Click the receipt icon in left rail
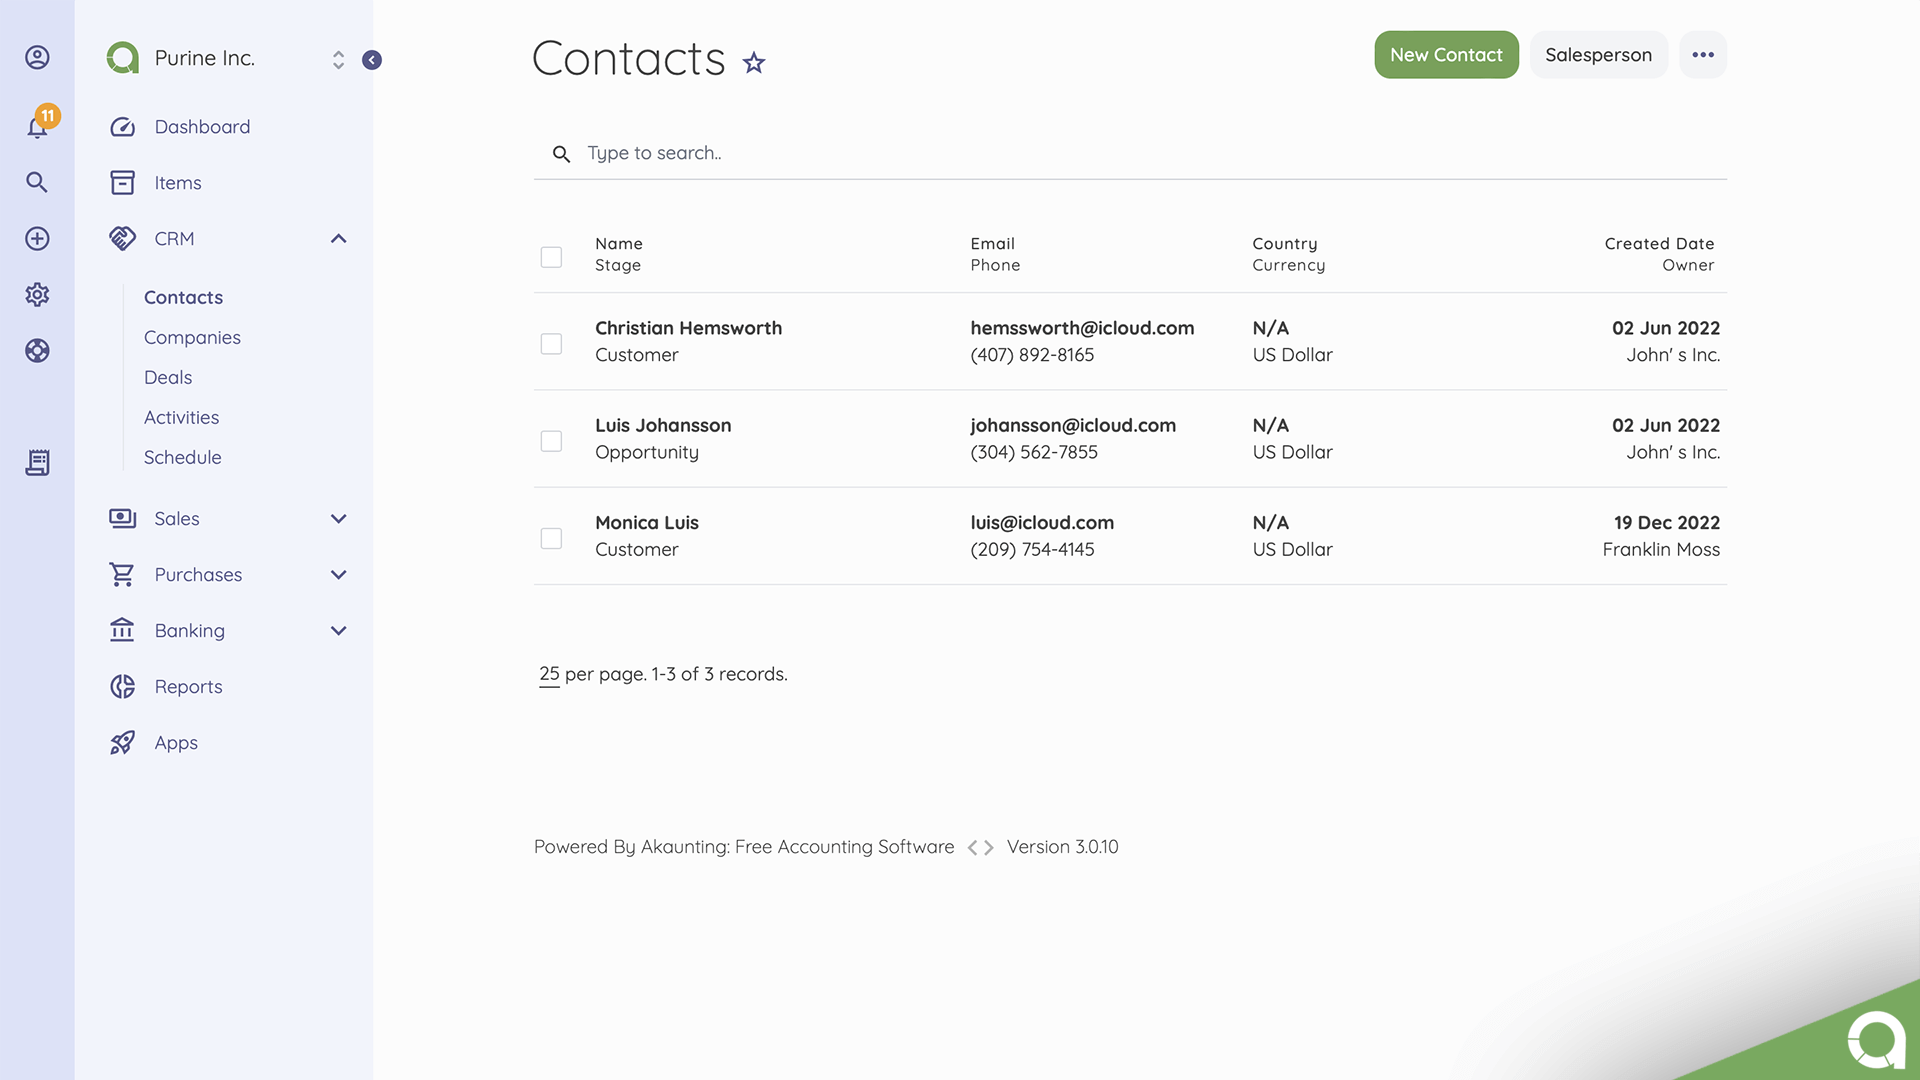 (x=37, y=462)
